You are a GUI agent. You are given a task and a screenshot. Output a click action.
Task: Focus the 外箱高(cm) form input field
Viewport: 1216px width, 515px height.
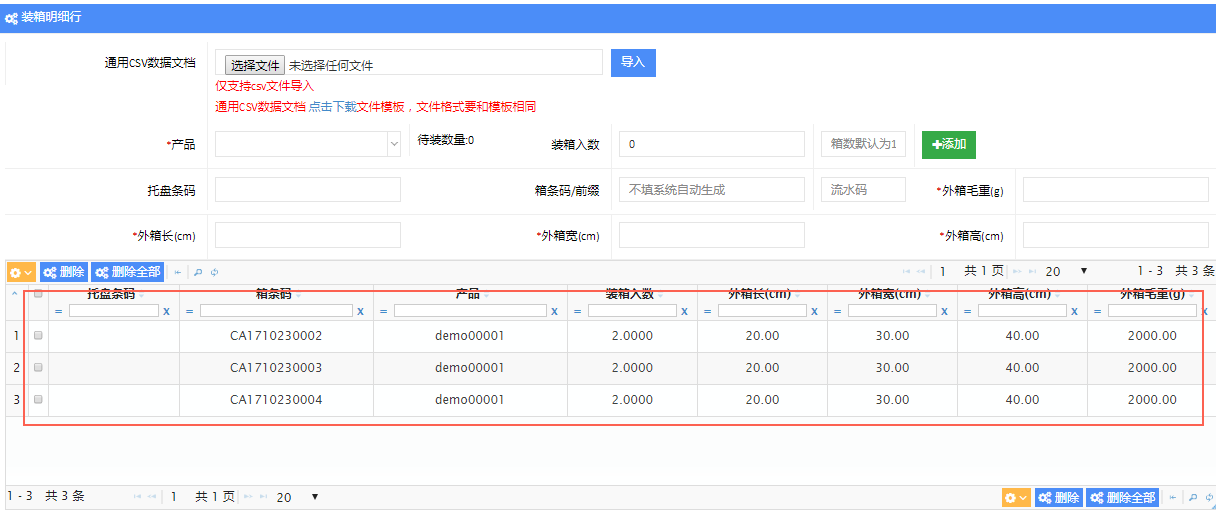[1116, 235]
